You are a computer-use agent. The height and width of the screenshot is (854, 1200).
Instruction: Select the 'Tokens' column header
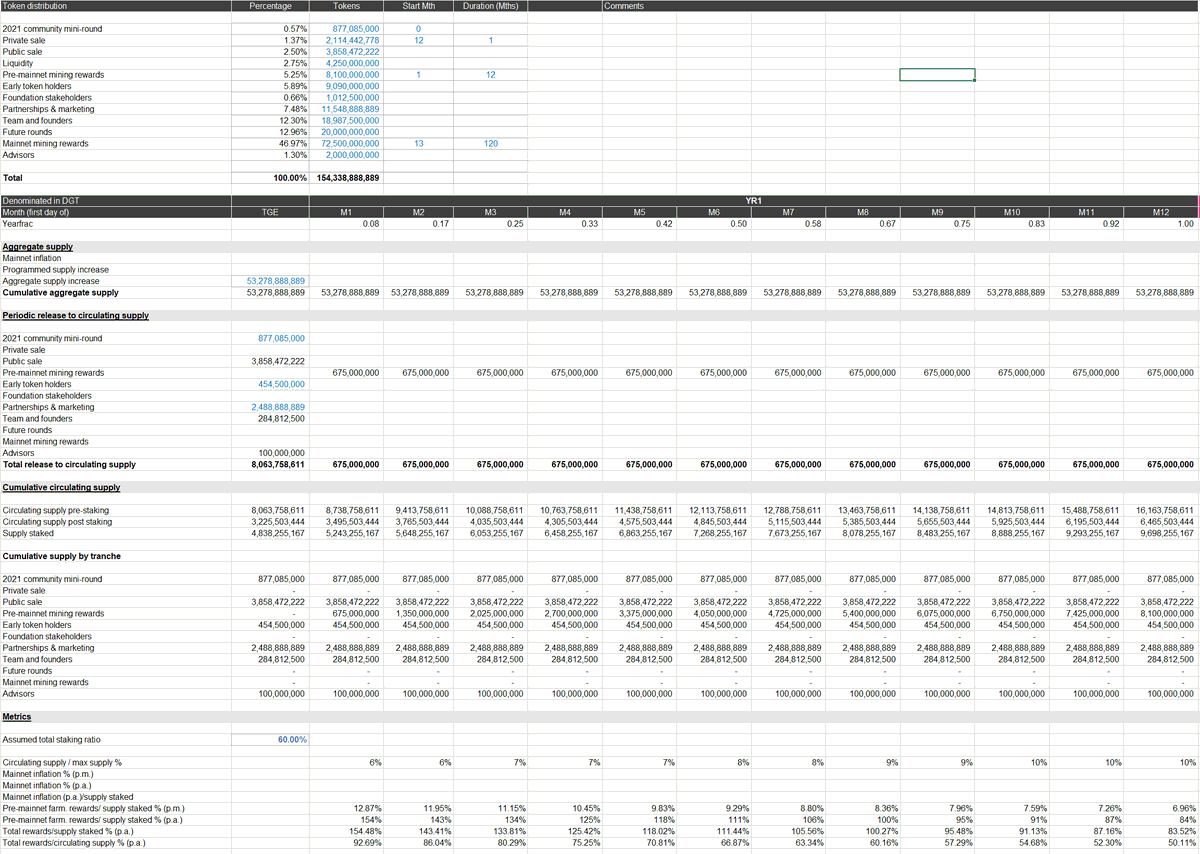pos(345,6)
